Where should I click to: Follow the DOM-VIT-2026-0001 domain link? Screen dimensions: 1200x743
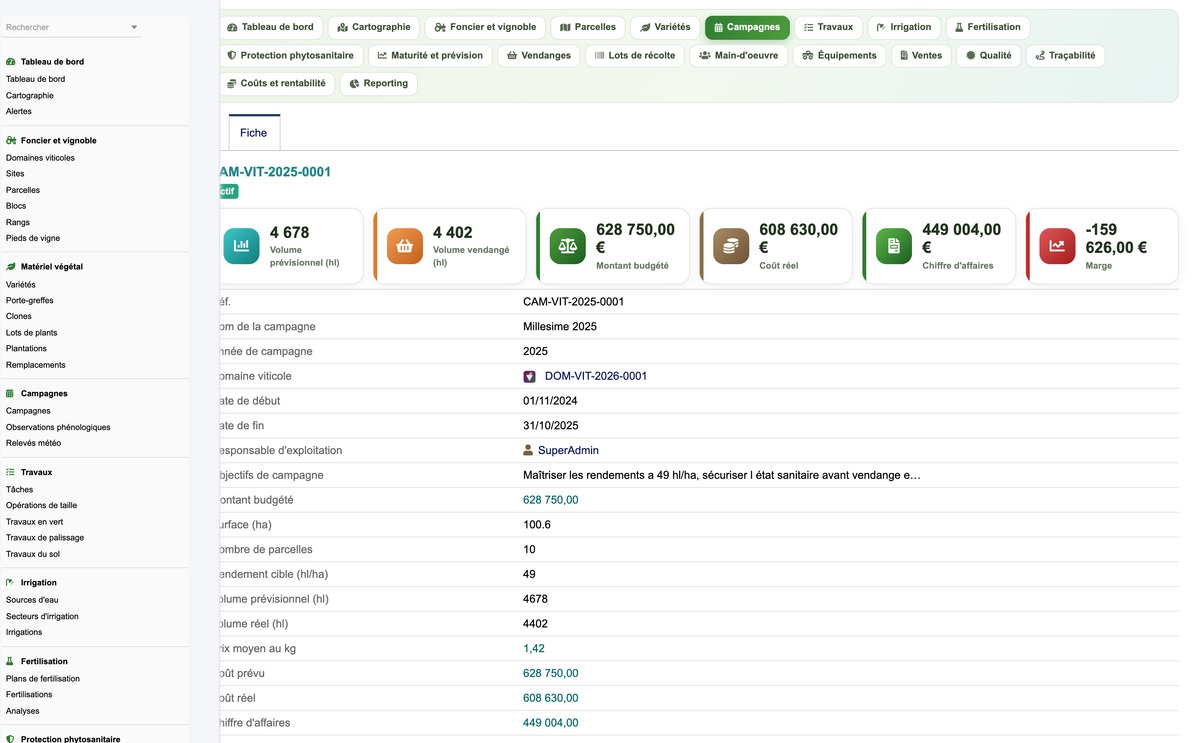pos(596,377)
